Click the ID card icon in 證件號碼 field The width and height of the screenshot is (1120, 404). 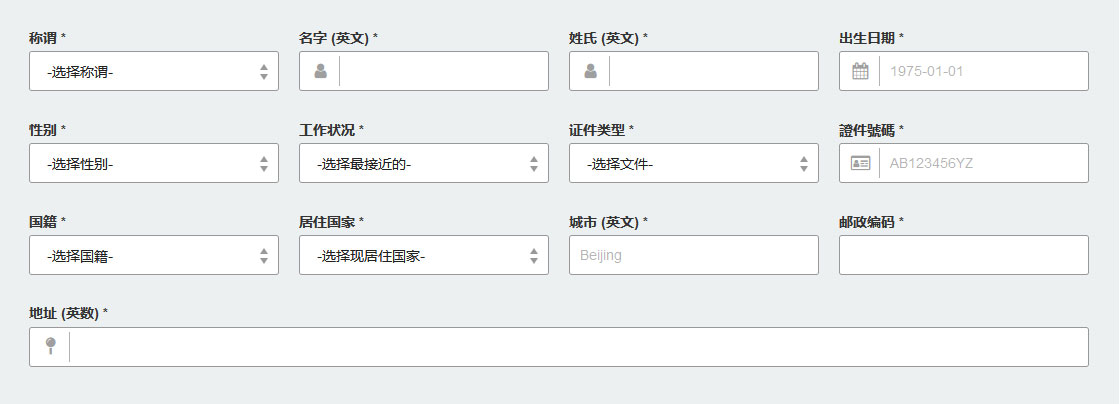click(861, 163)
